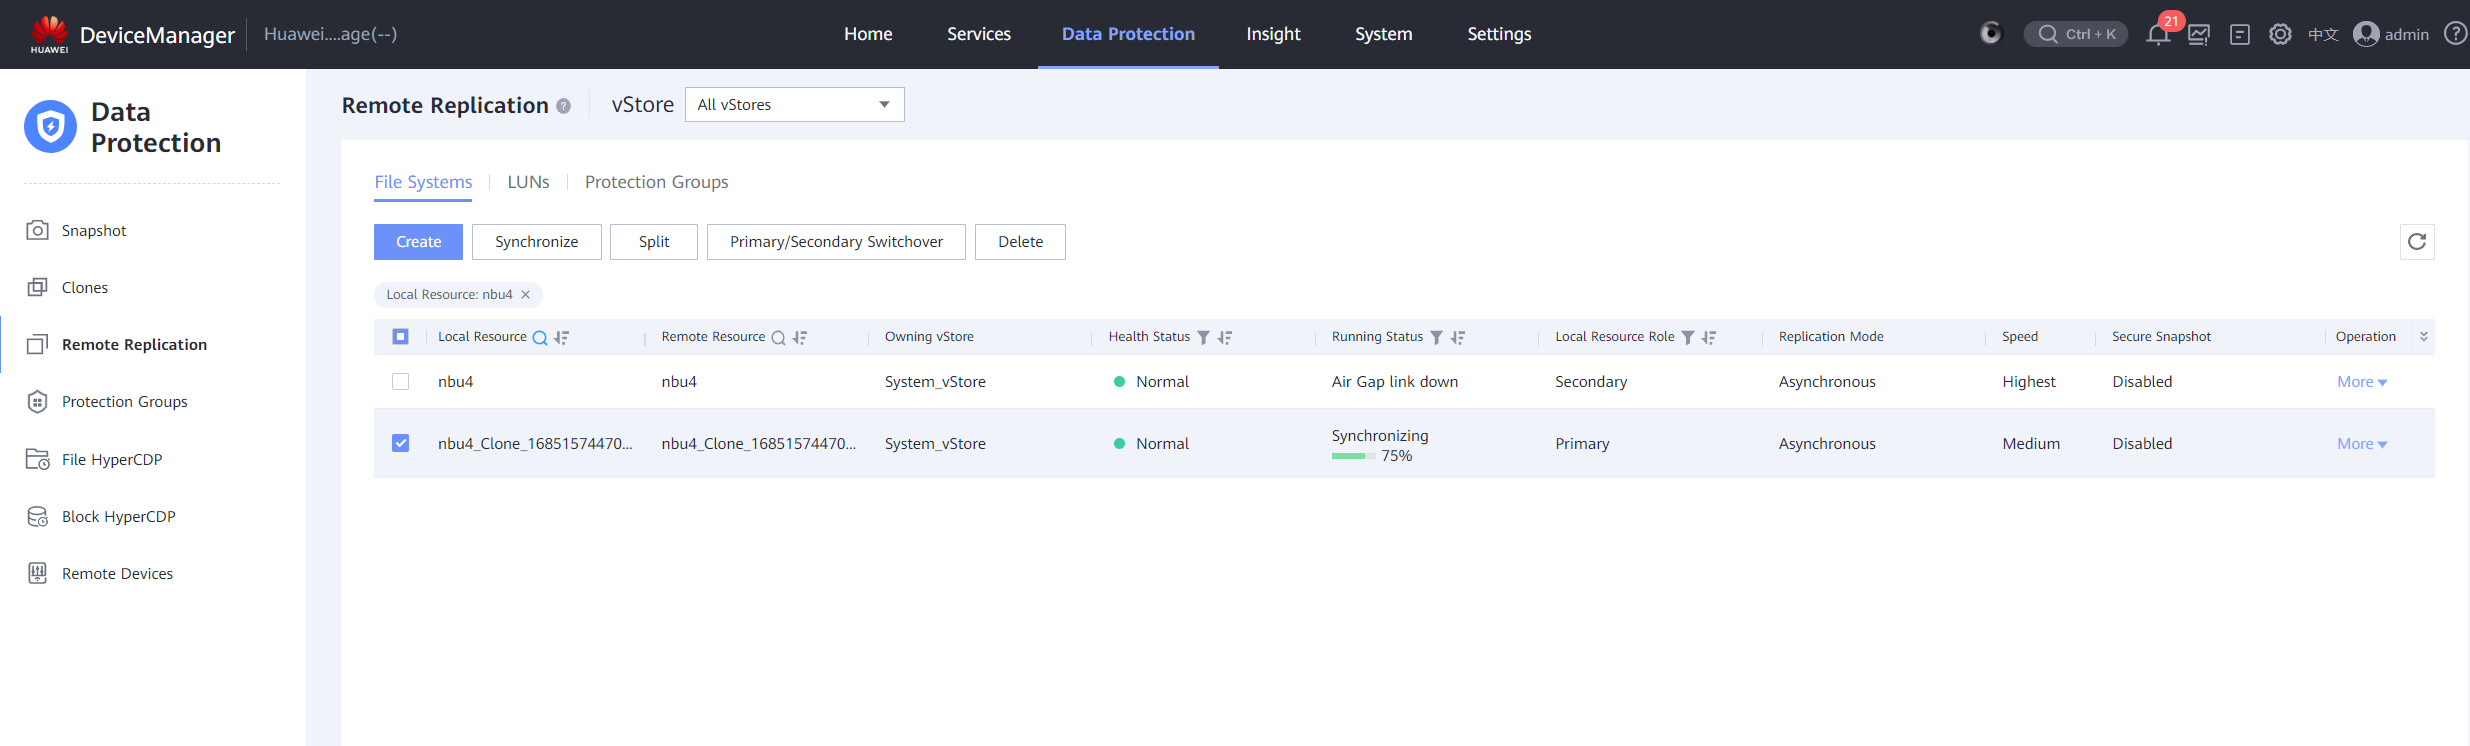The height and width of the screenshot is (746, 2470).
Task: Expand More menu for nbu4 row
Action: [x=2361, y=382]
